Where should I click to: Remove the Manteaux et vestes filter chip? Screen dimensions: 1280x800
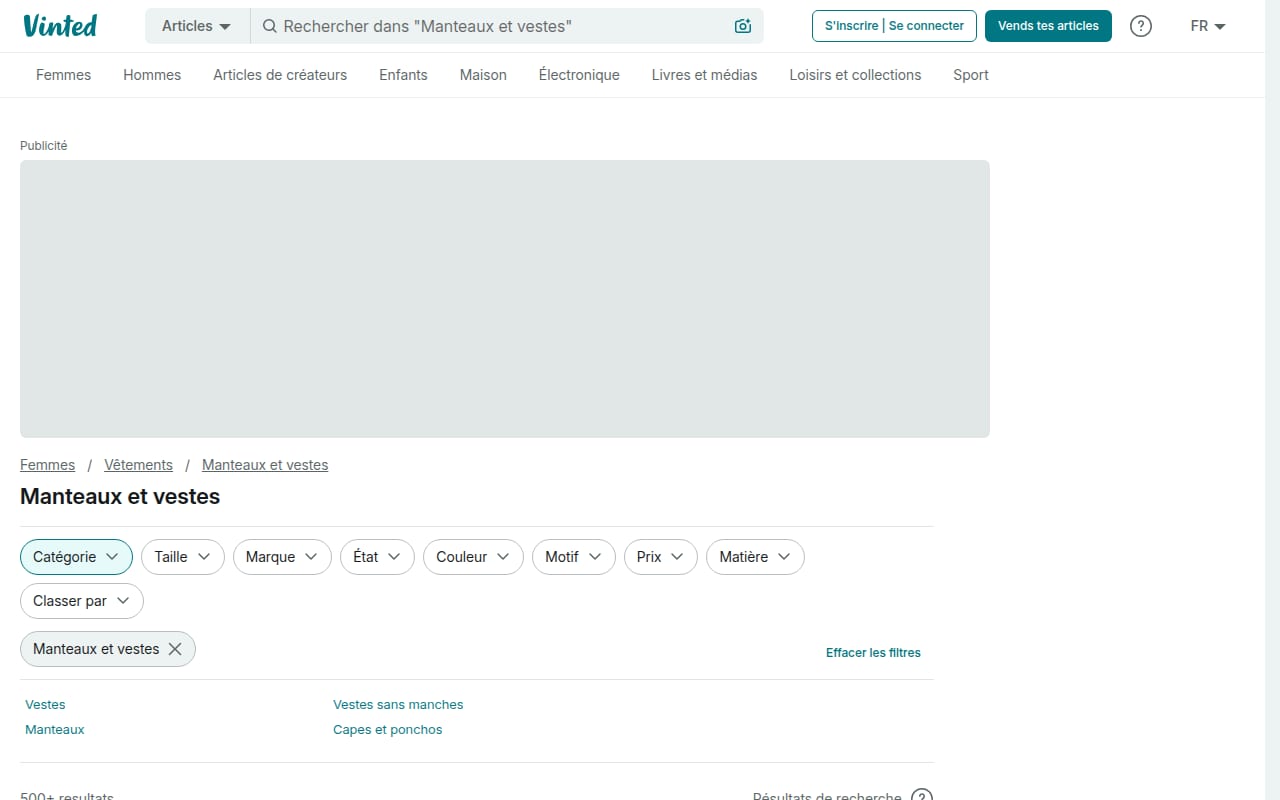175,649
